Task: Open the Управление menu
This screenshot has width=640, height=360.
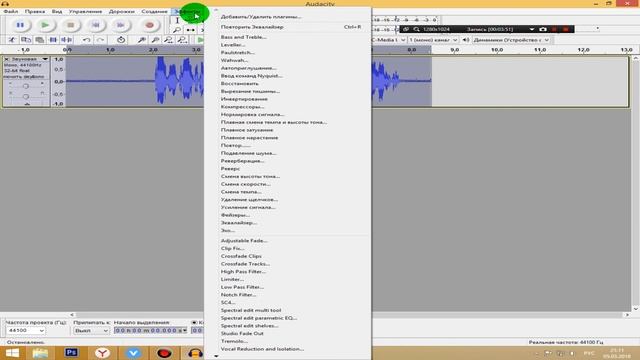Action: (x=85, y=11)
